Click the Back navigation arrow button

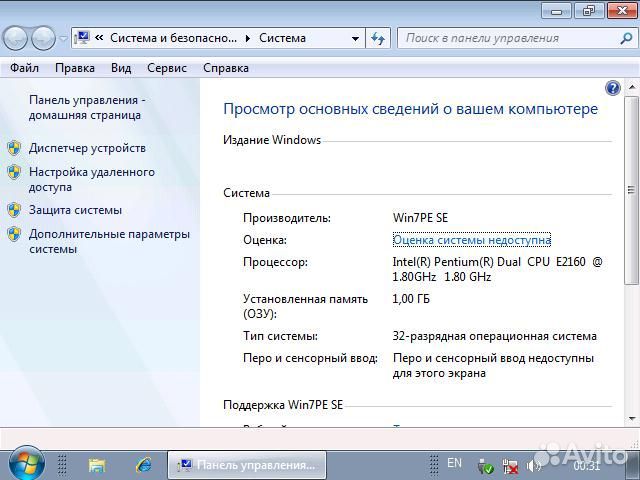point(15,38)
